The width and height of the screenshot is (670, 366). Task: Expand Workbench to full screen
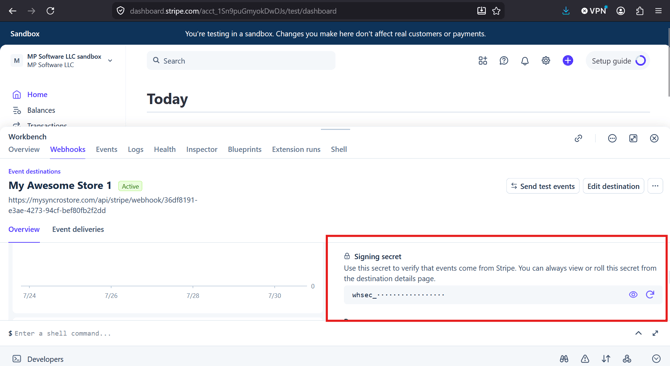633,138
